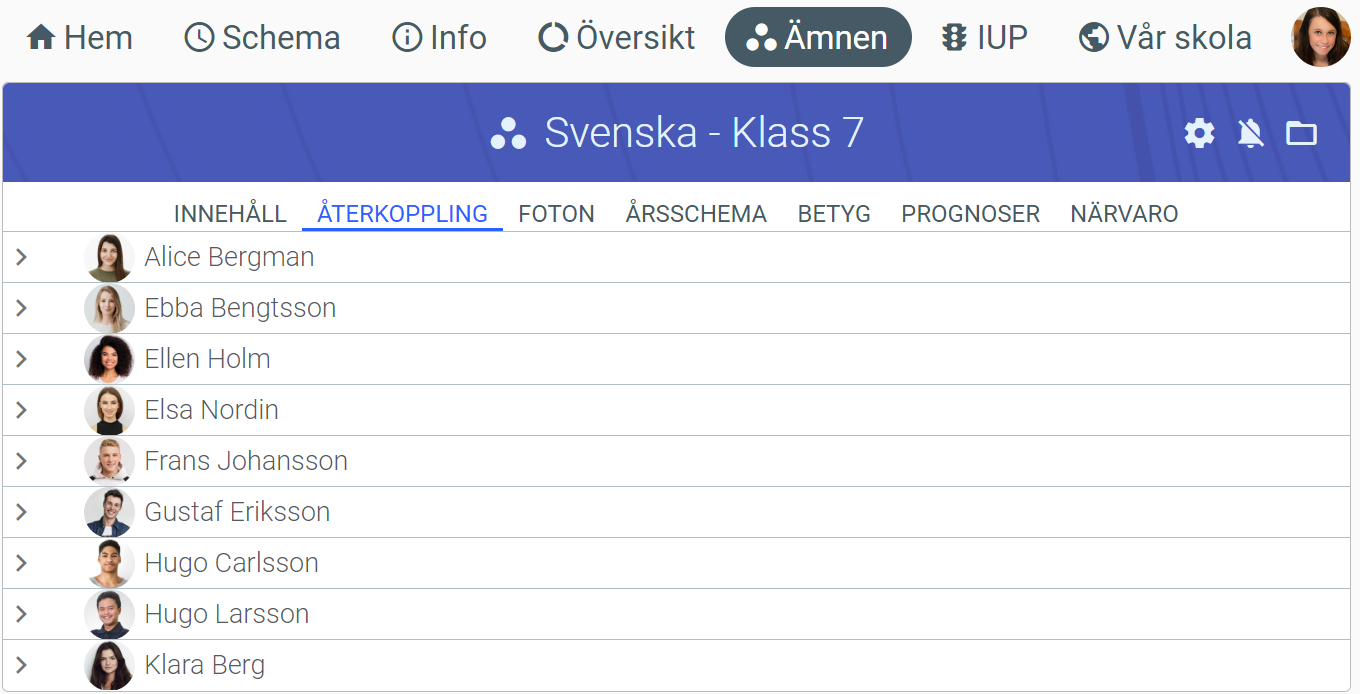
Task: Switch to the Innehåll tab
Action: tap(230, 214)
